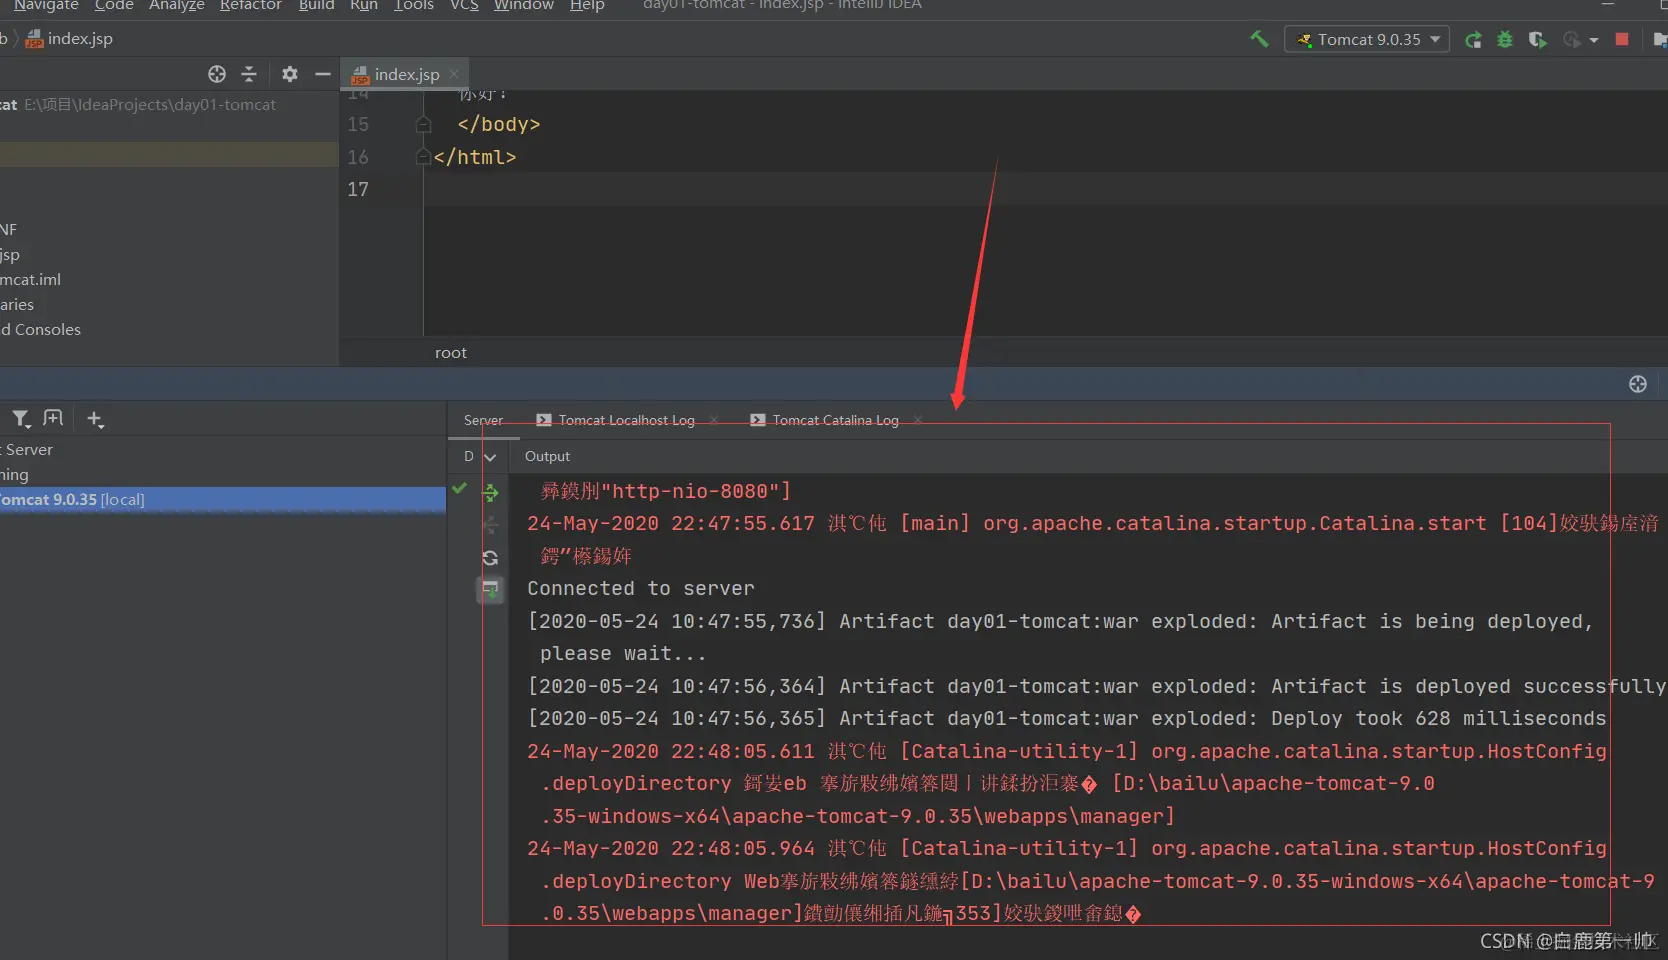Close the Tomcat Catalina Log tab
Screen dimensions: 1668x960
918,420
